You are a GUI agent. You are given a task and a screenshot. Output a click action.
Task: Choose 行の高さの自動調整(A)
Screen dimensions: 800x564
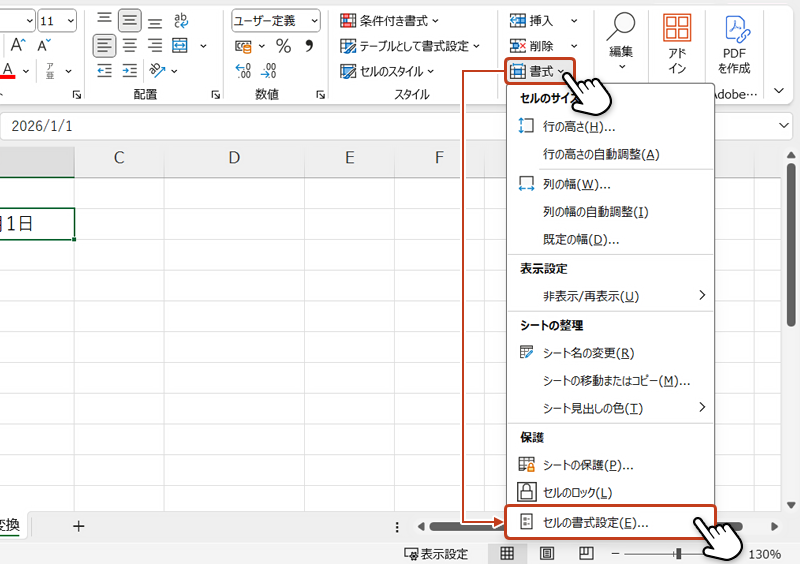point(610,154)
